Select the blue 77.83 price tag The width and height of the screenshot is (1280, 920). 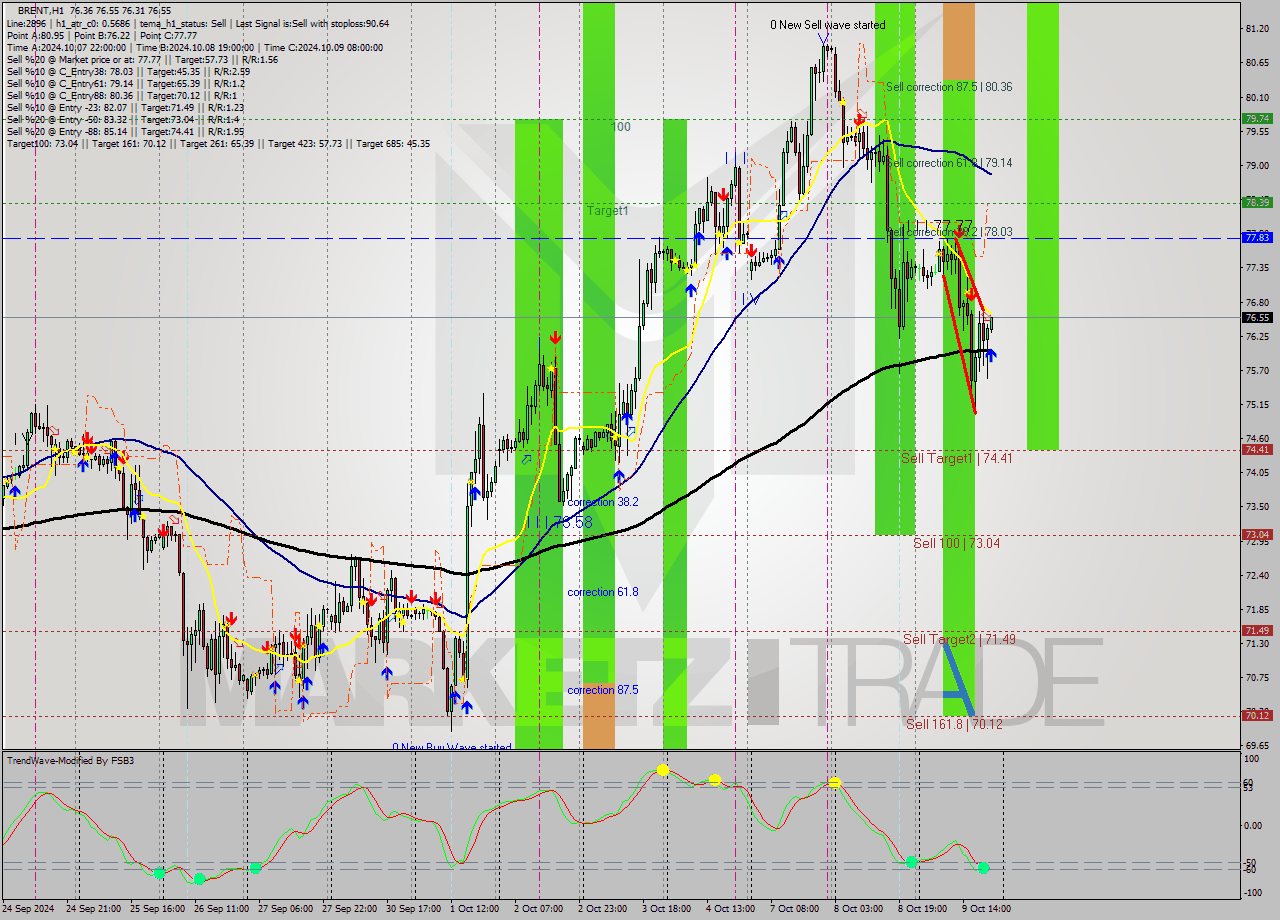coord(1256,237)
